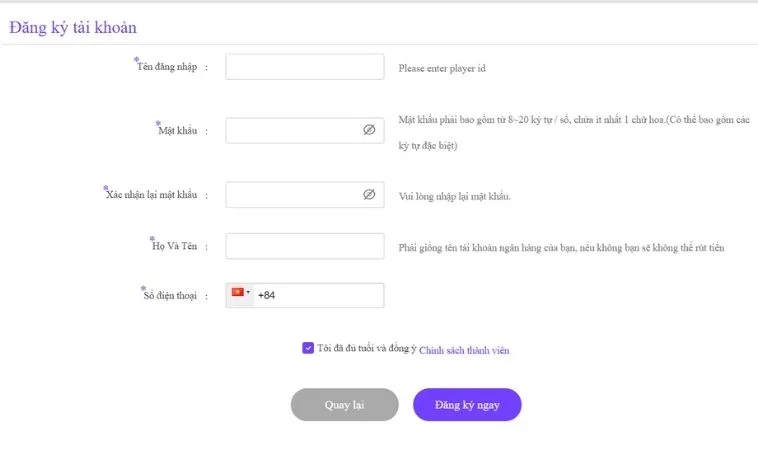The height and width of the screenshot is (450, 758).
Task: Click the Please enter player id hint
Action: [x=441, y=69]
